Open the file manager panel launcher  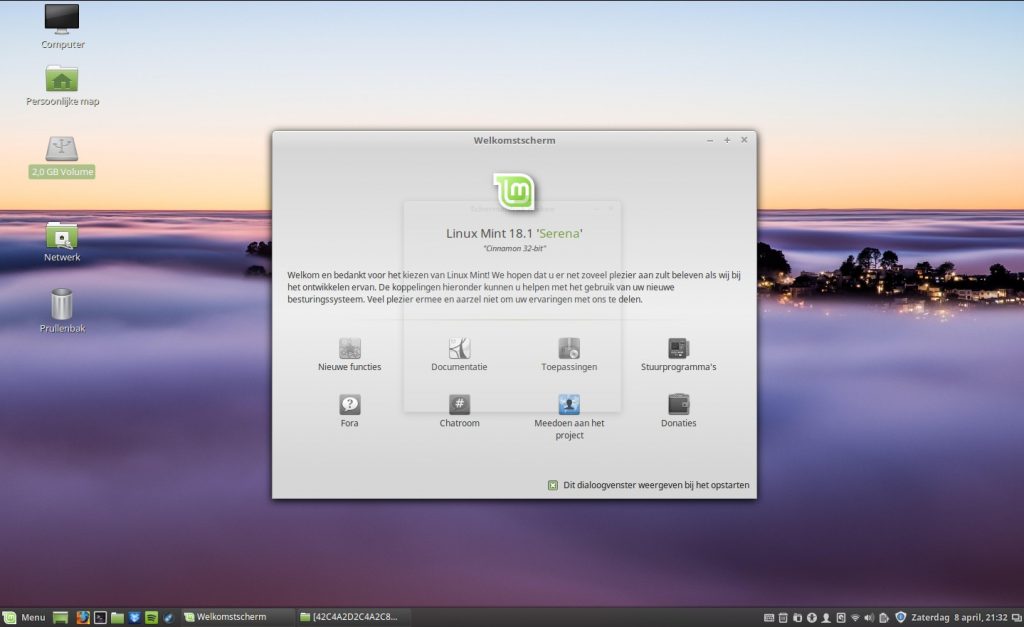[118, 617]
